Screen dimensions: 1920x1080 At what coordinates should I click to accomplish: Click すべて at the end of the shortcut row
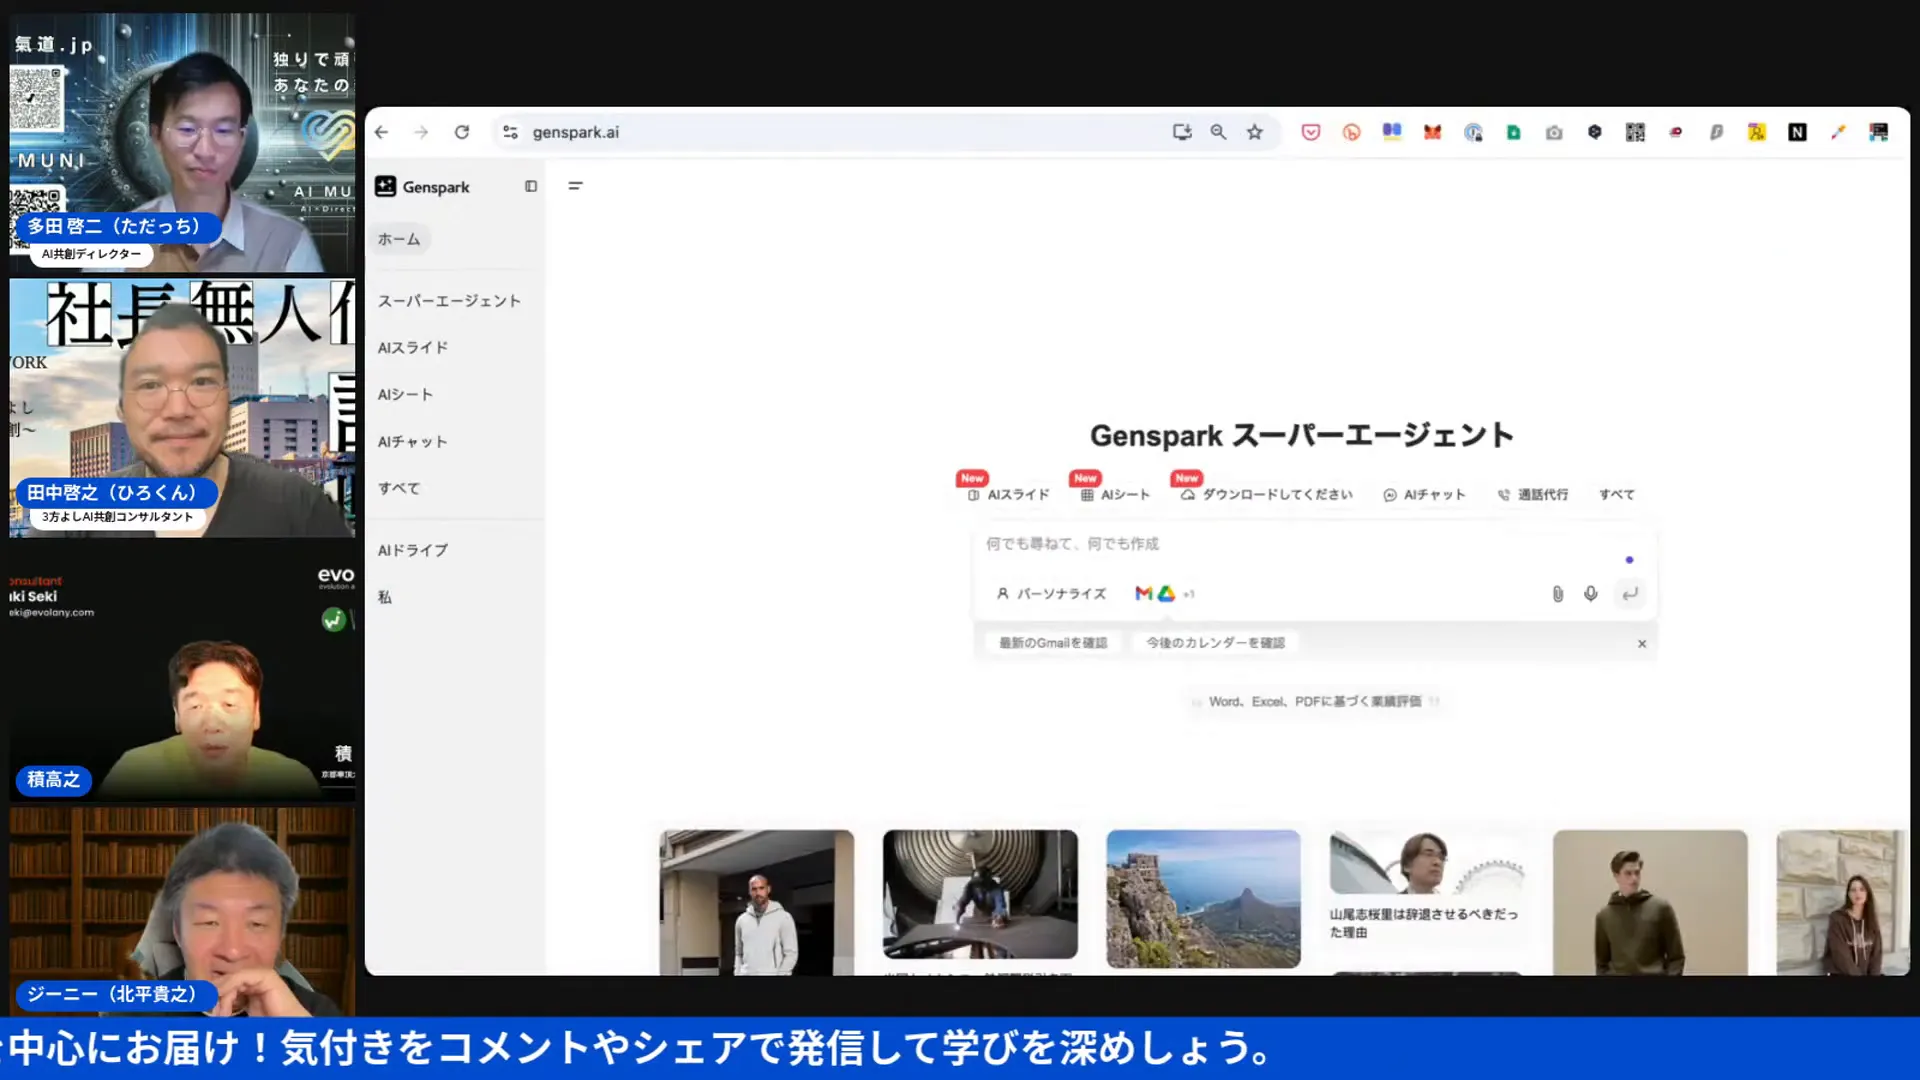point(1616,495)
